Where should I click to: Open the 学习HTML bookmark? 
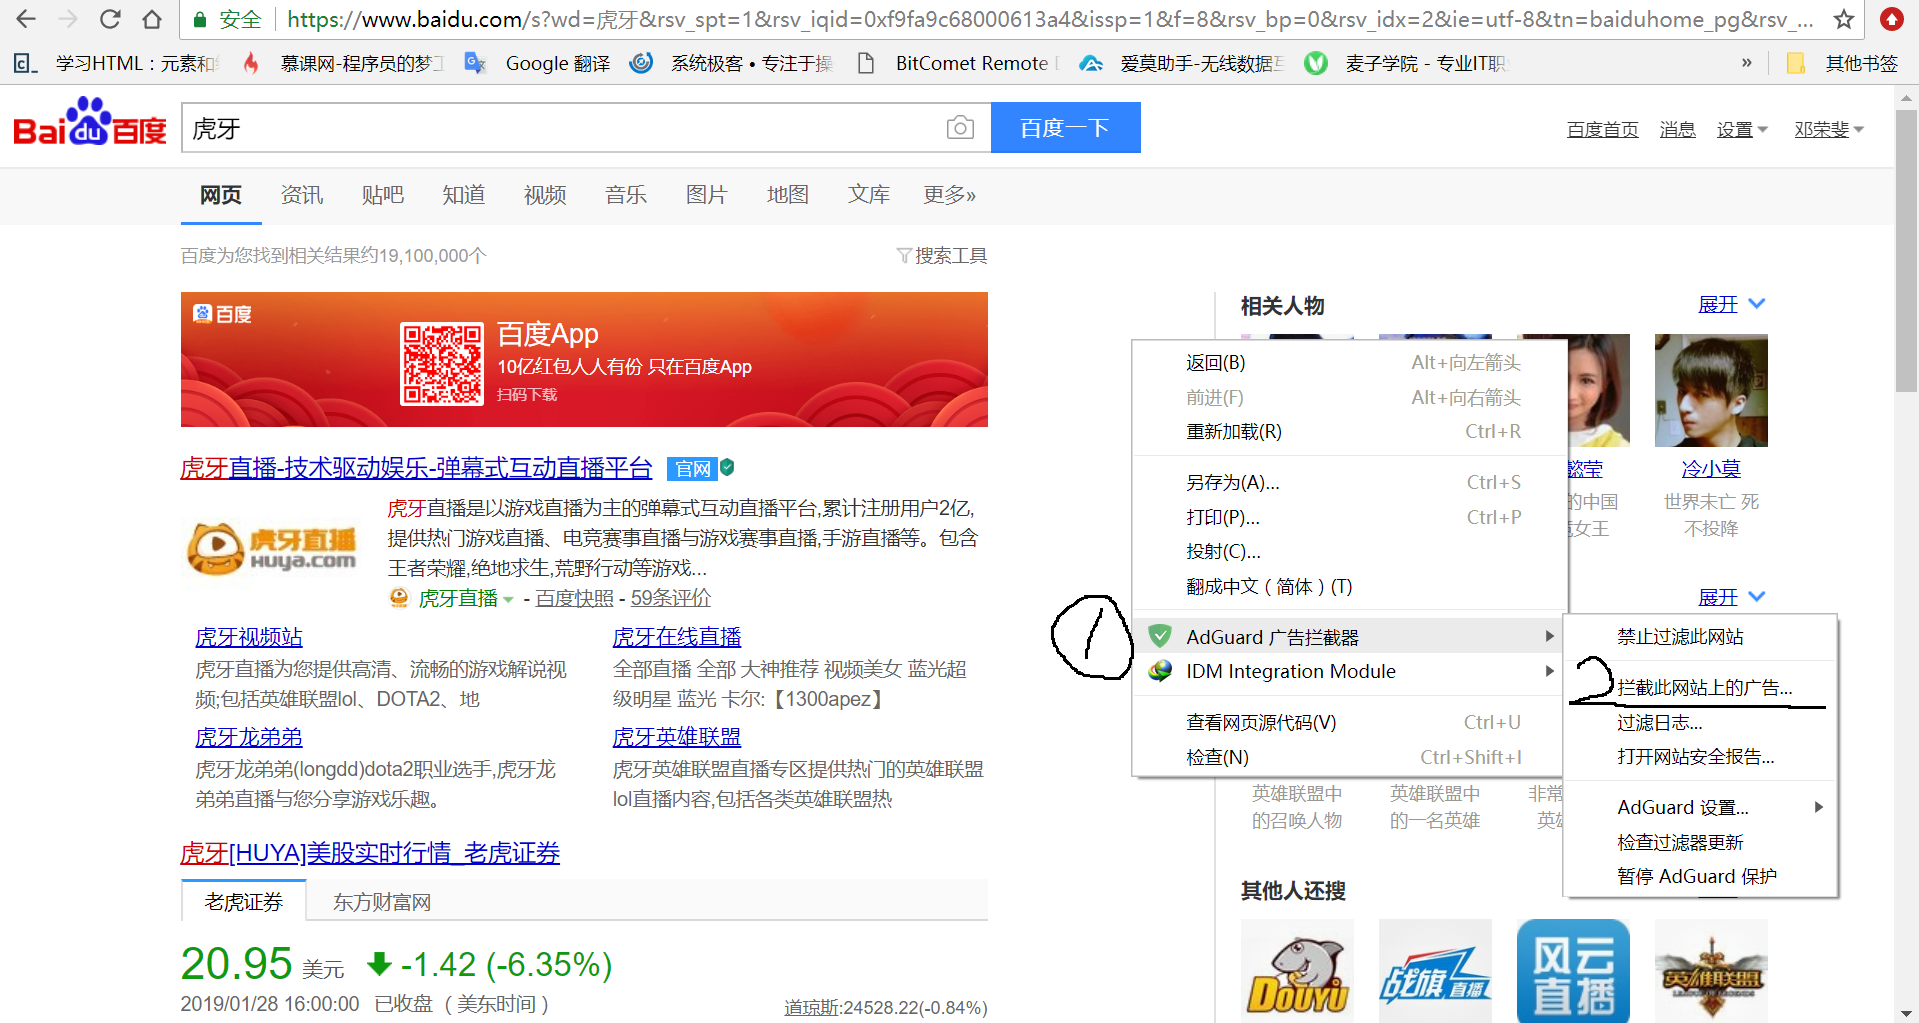[116, 63]
